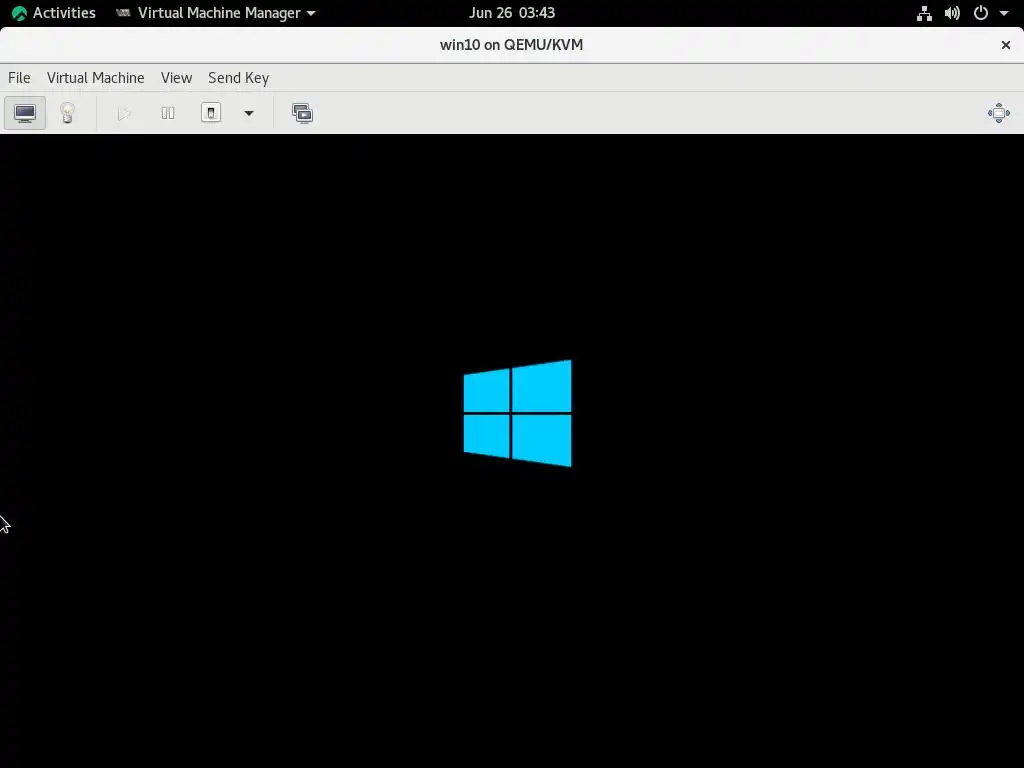Close the win10 on QEMU/KVM window
1024x768 pixels.
tap(1006, 44)
